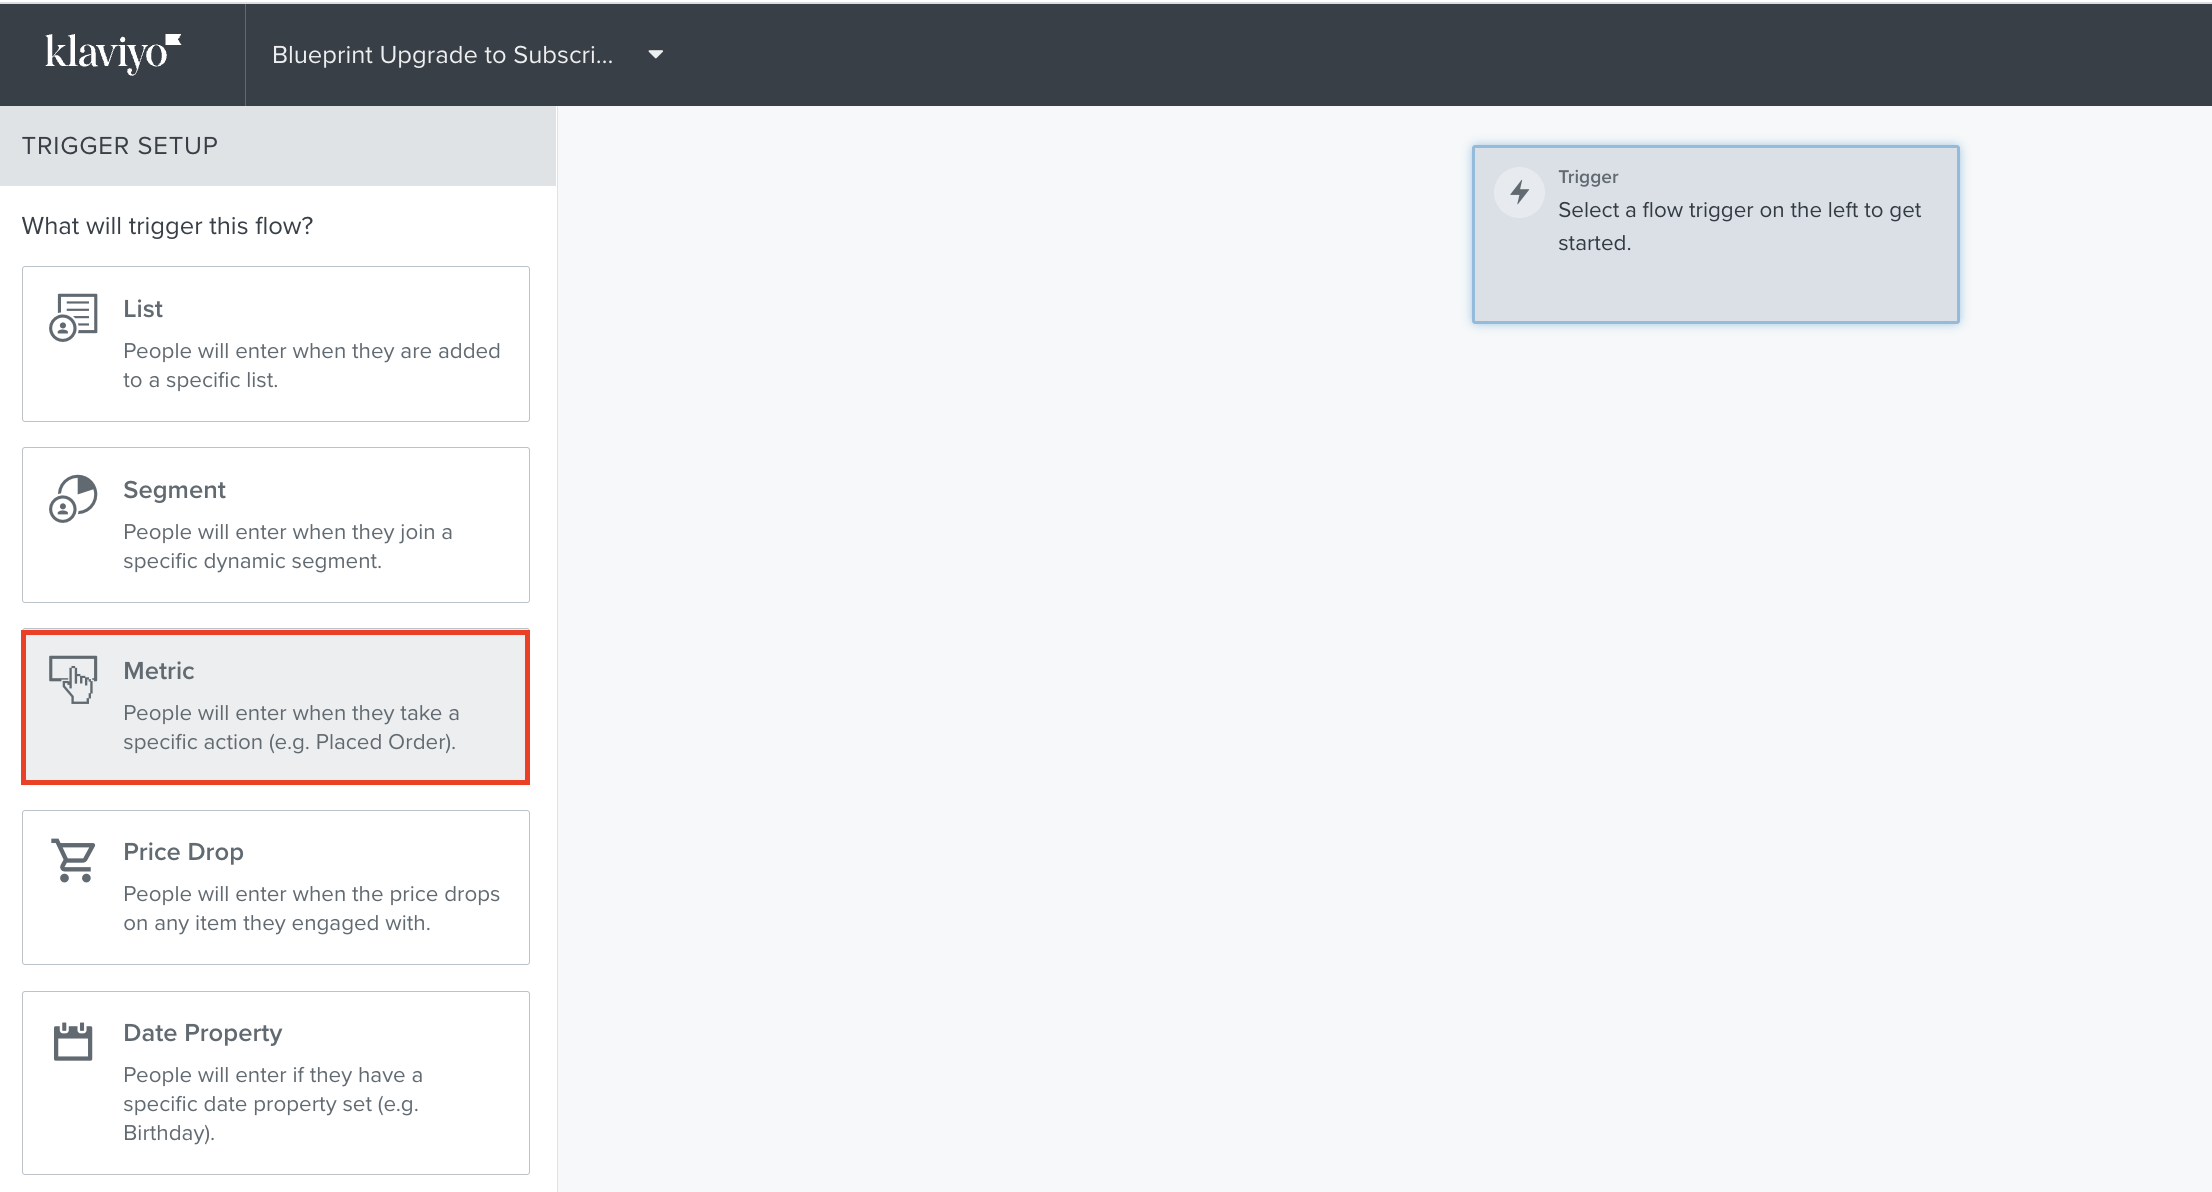Click the Price Drop shopping cart icon

point(73,860)
